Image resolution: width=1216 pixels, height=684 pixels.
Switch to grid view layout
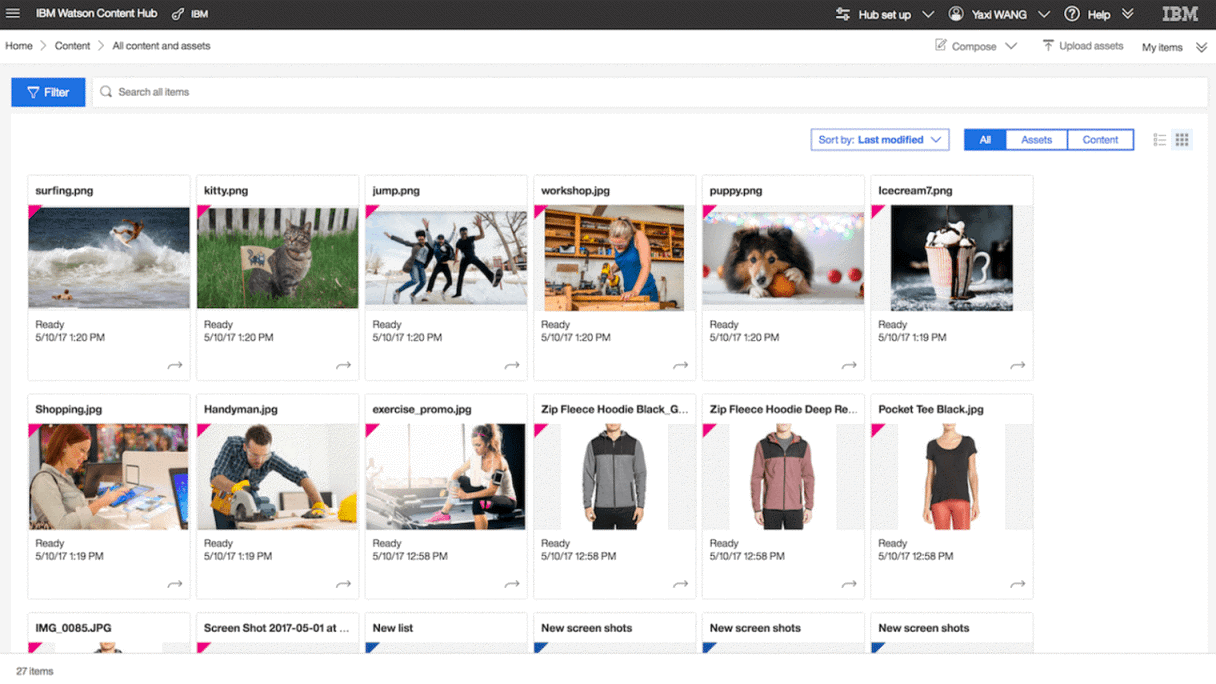point(1182,139)
